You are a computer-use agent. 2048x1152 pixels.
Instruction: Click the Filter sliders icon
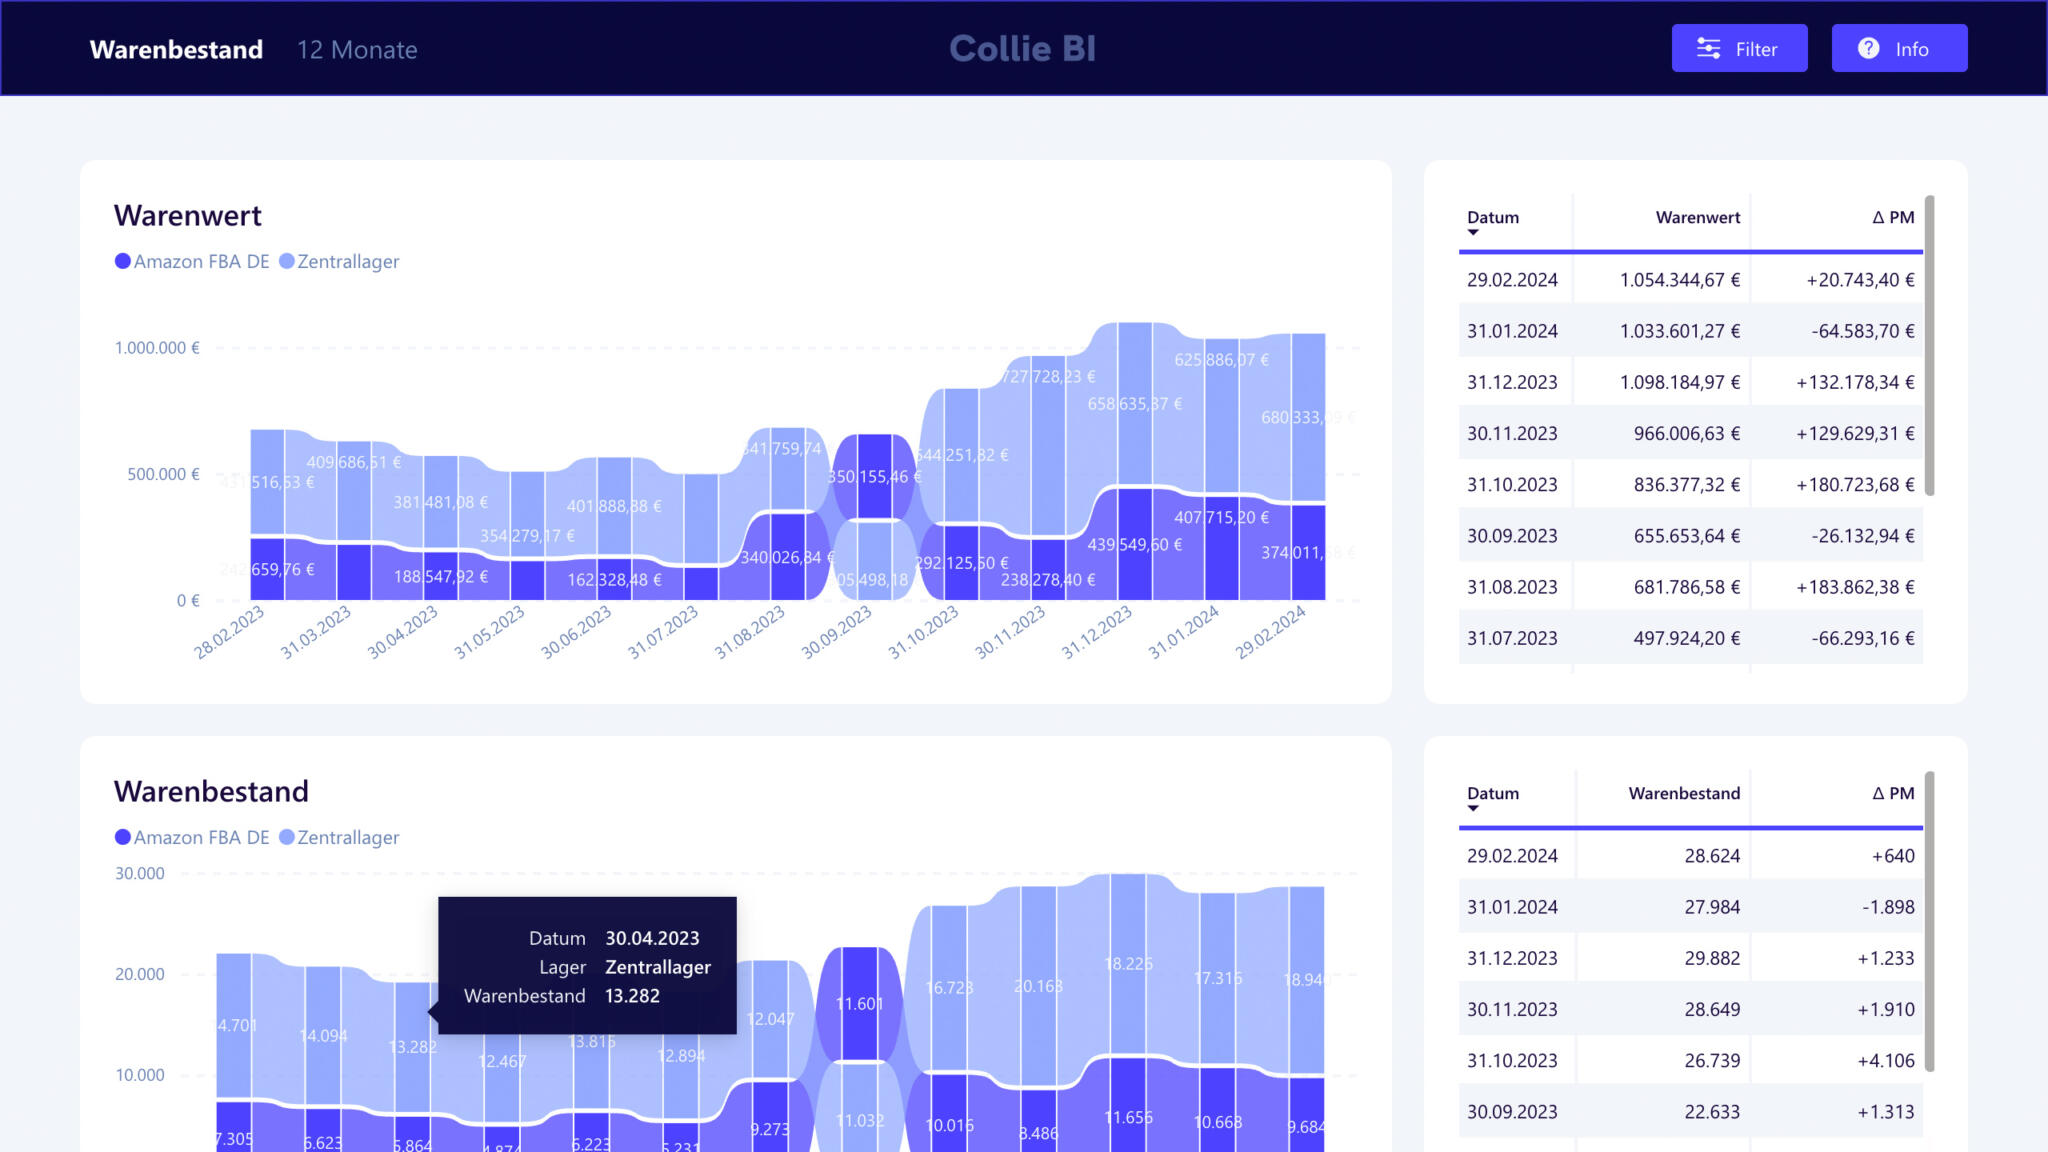click(1709, 49)
